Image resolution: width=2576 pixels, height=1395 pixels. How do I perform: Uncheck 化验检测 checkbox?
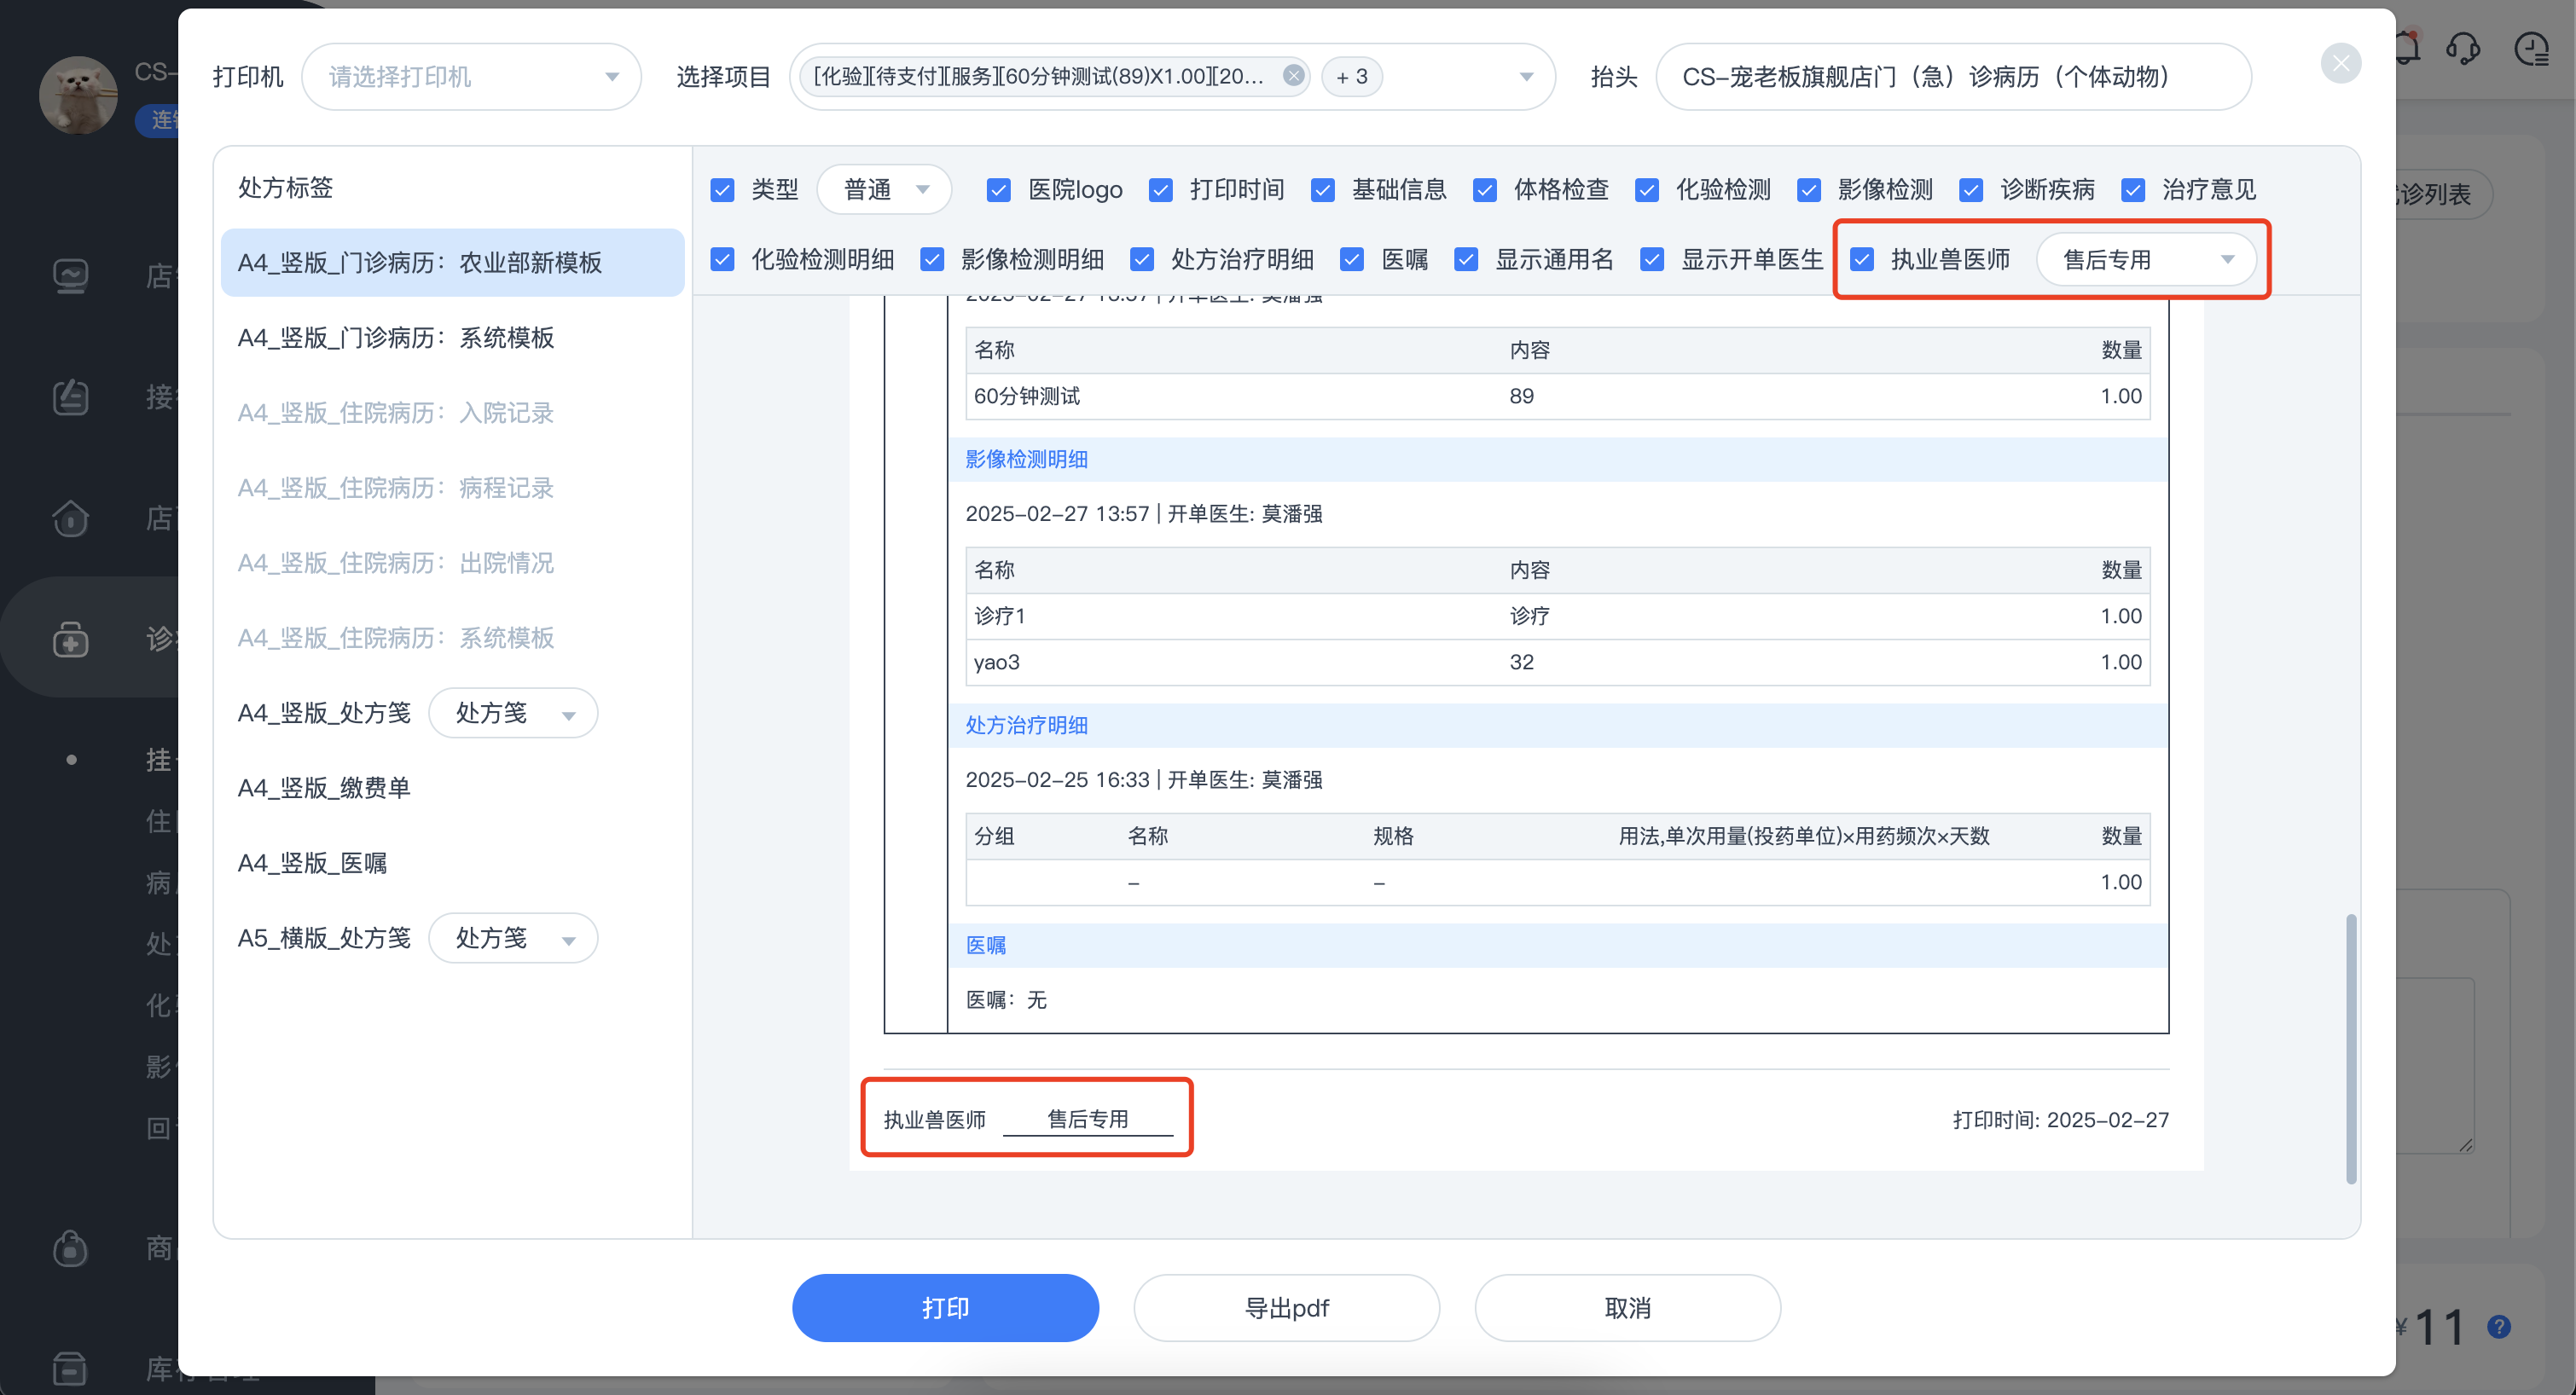coord(1646,190)
